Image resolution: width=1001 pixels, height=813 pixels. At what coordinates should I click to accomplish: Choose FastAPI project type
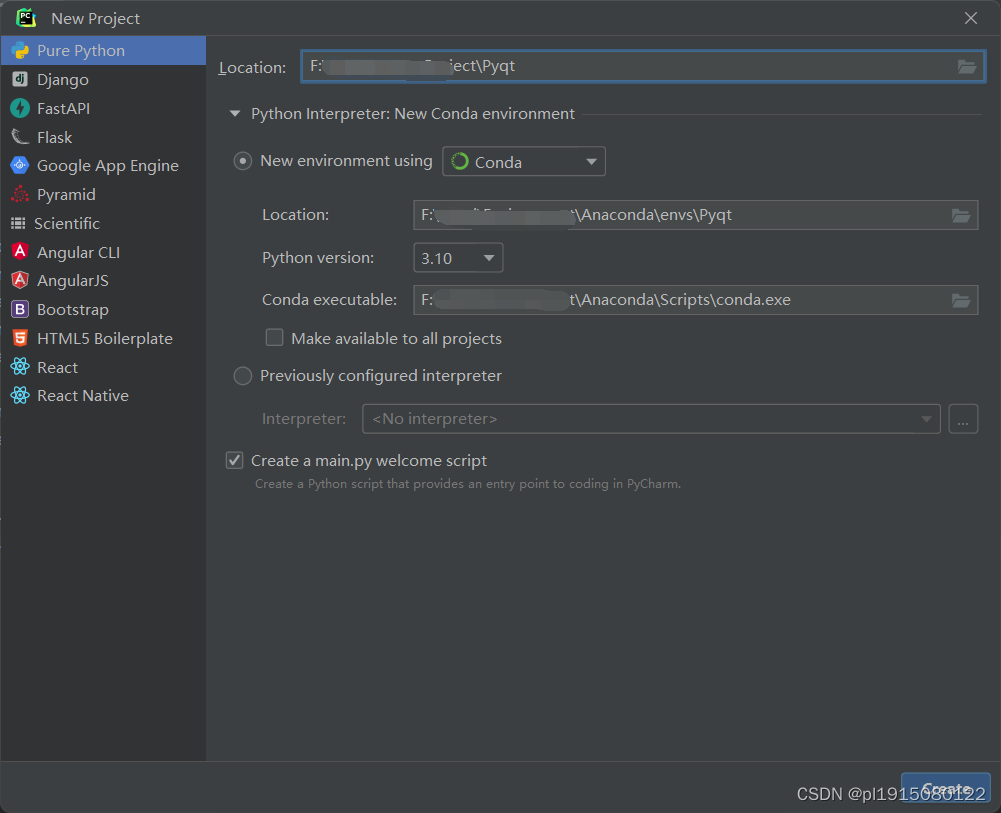103,108
